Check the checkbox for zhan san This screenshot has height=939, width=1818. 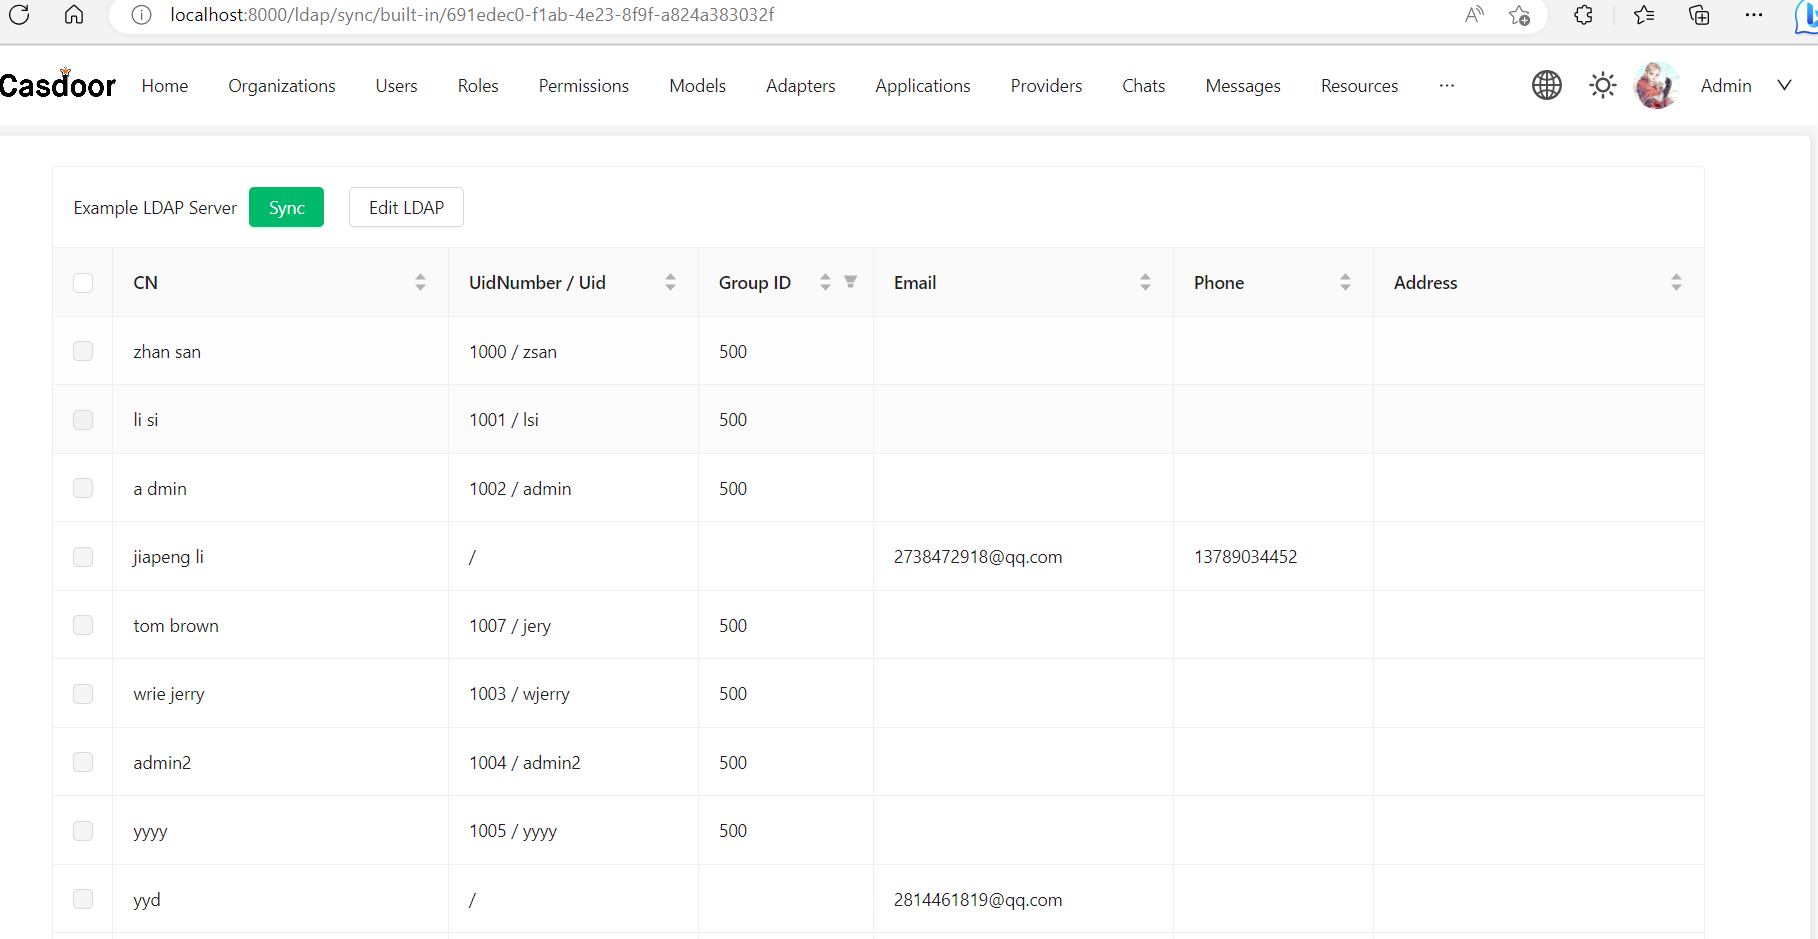tap(83, 351)
